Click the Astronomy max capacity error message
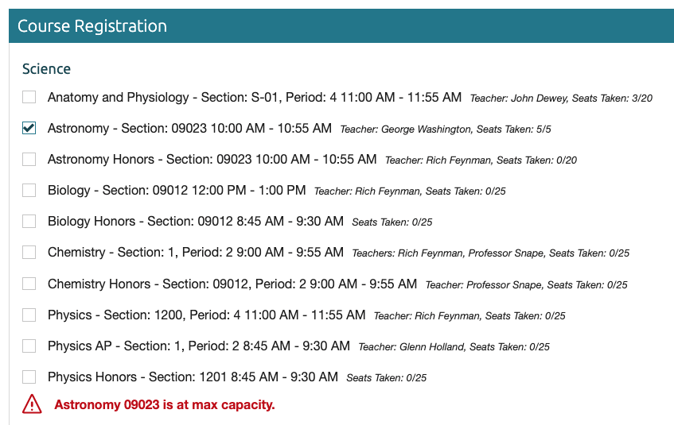This screenshot has width=674, height=425. coord(164,405)
